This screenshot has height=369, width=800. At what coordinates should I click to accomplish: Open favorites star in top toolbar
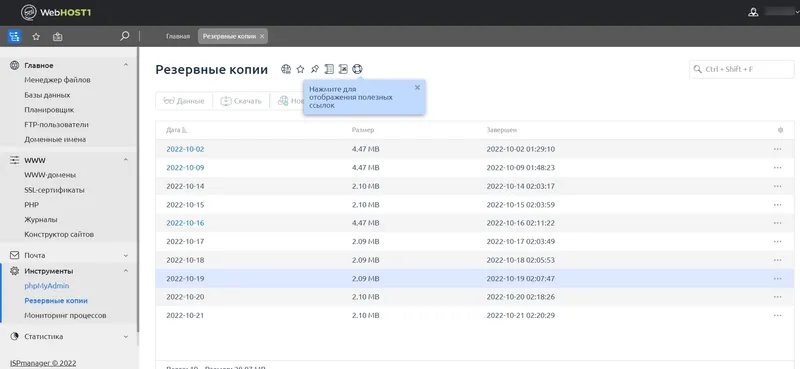36,37
